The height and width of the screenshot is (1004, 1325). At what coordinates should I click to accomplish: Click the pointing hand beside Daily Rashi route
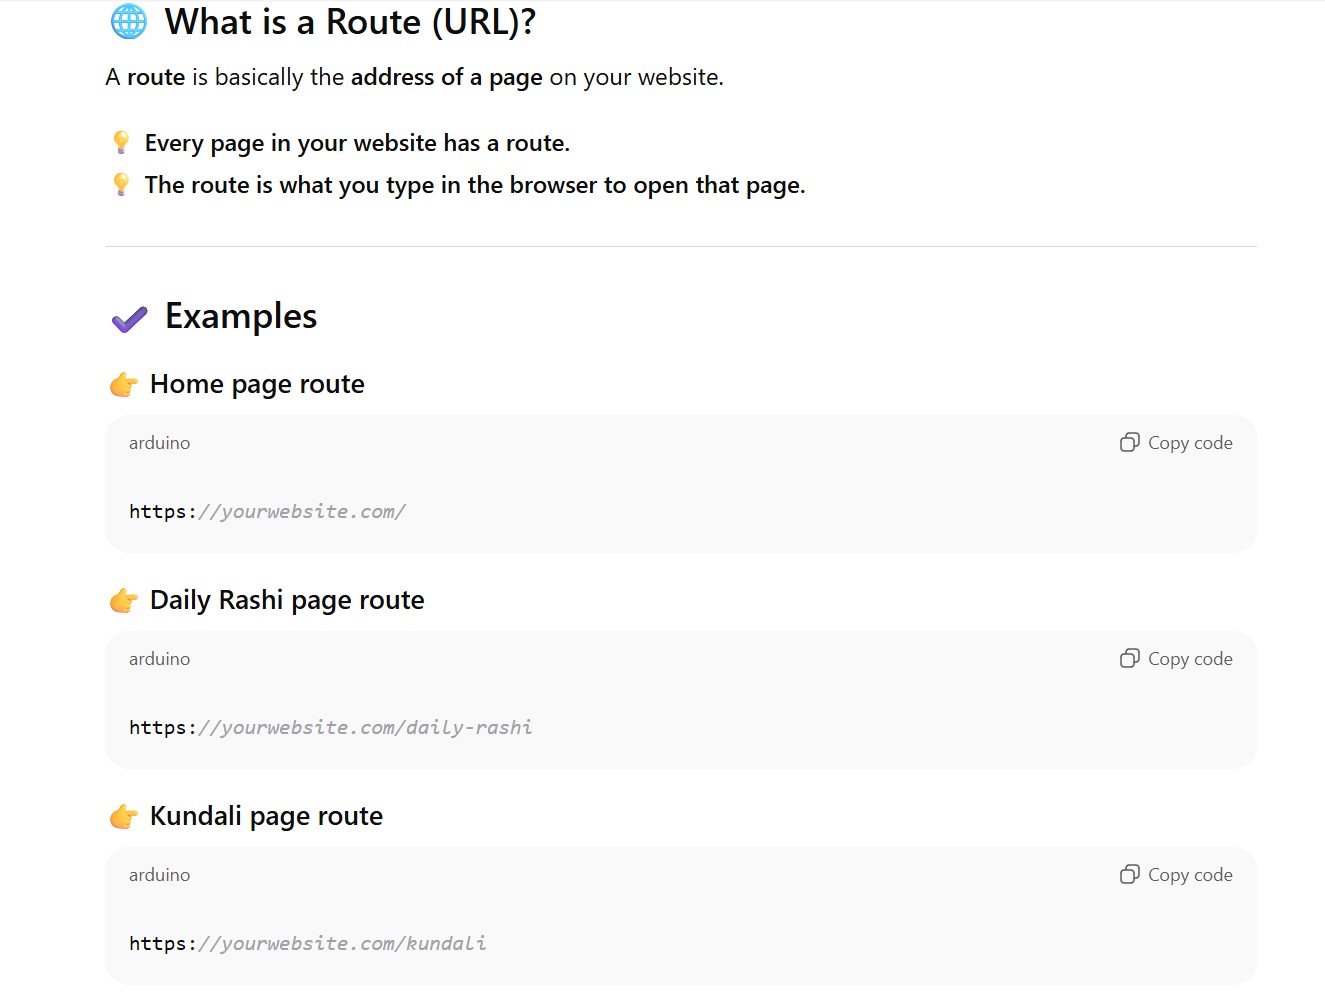click(x=124, y=600)
